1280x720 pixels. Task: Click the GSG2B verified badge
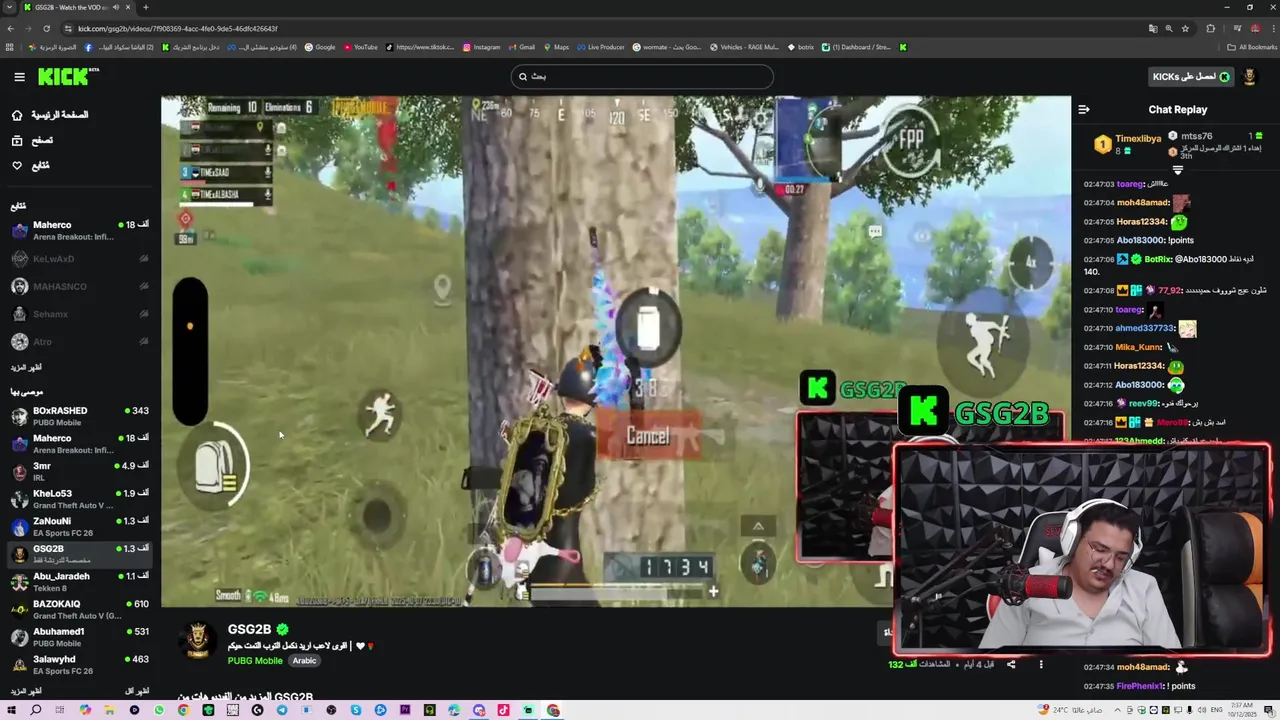tap(283, 630)
